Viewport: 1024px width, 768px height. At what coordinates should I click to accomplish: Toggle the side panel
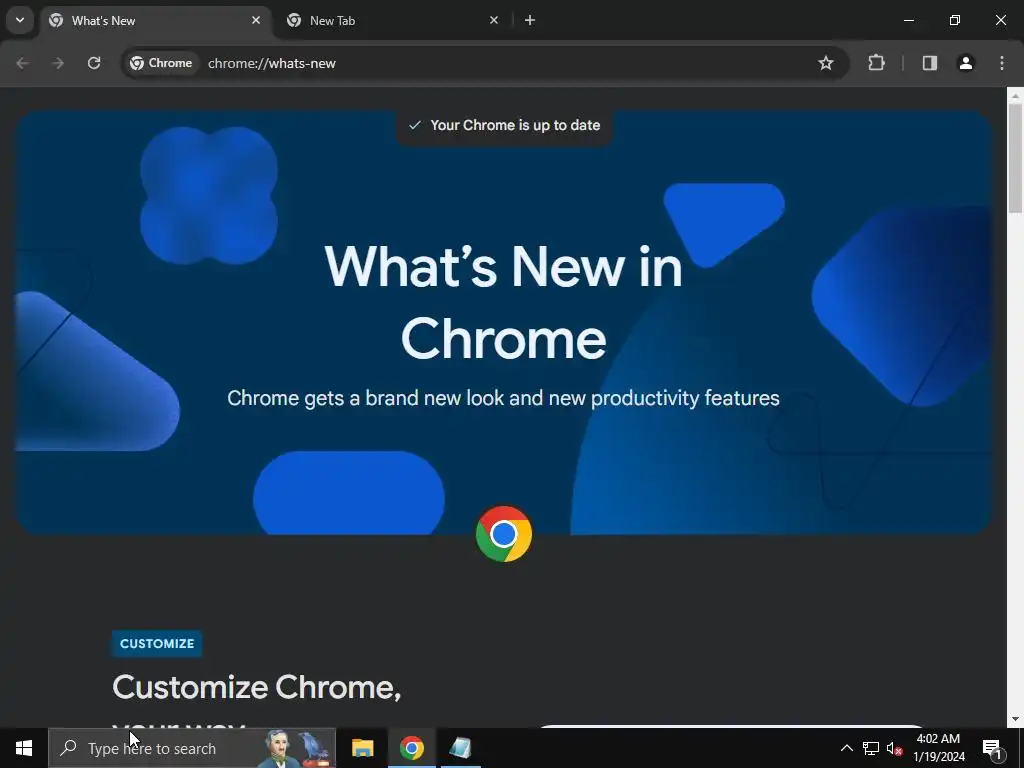click(x=930, y=63)
